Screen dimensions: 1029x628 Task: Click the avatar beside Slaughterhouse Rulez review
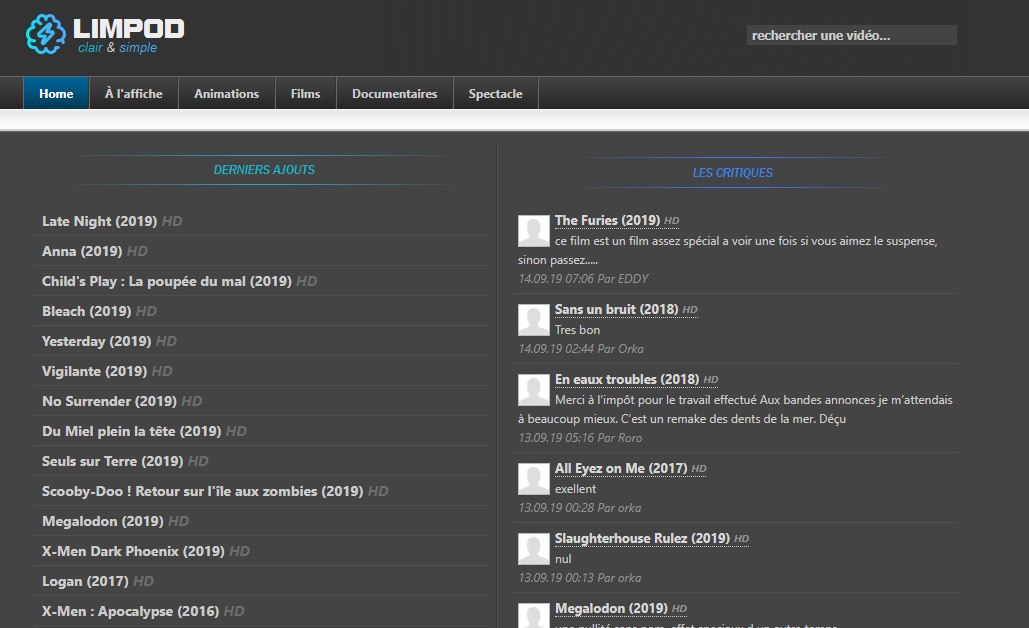click(534, 549)
